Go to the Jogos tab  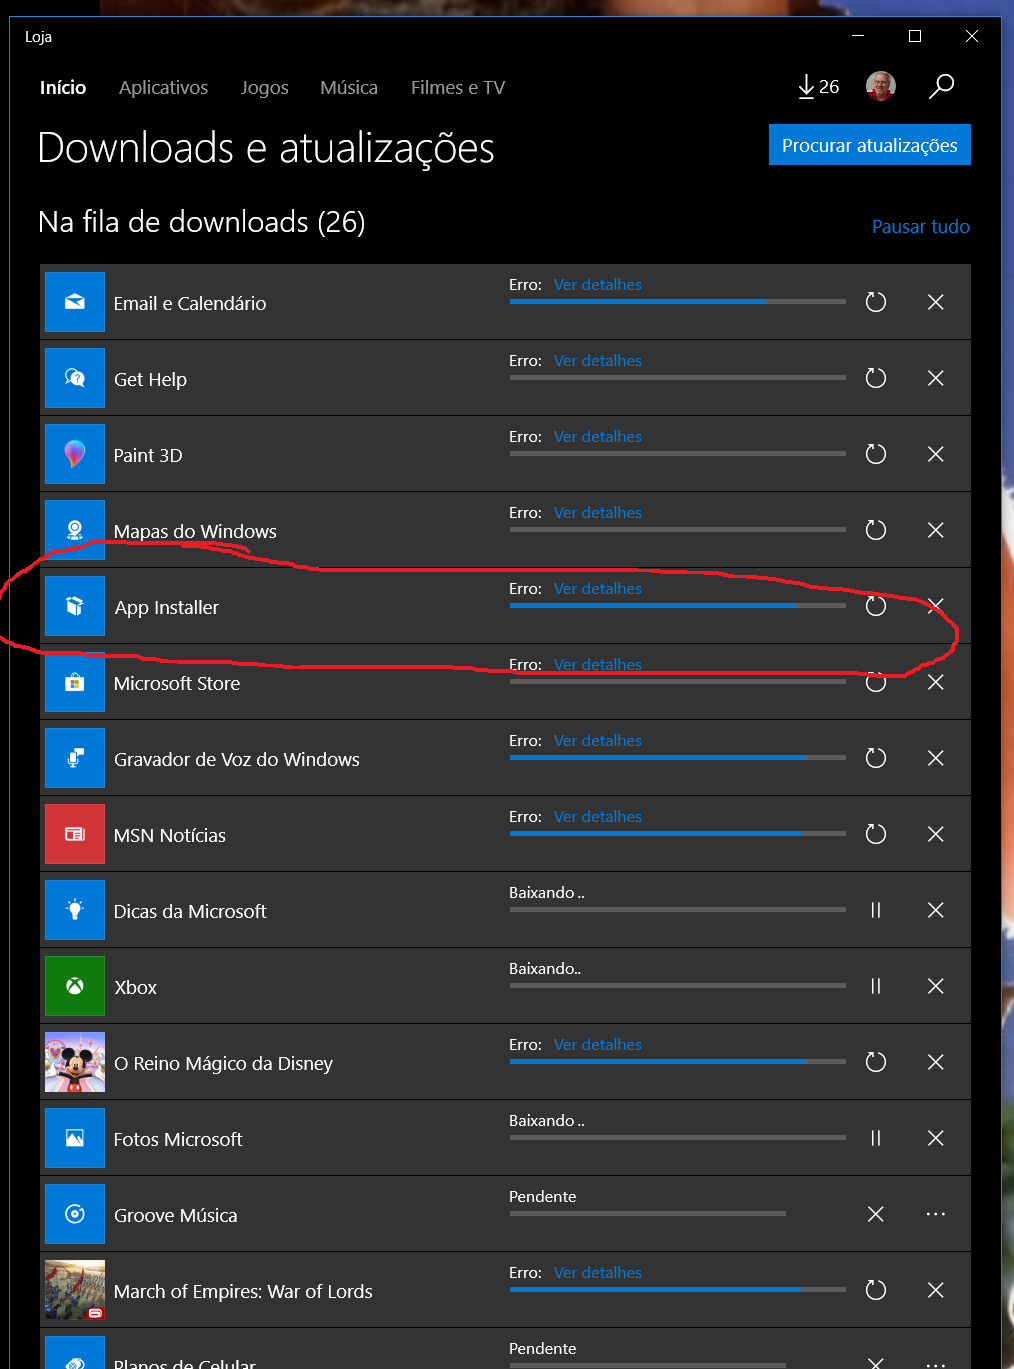[x=264, y=88]
